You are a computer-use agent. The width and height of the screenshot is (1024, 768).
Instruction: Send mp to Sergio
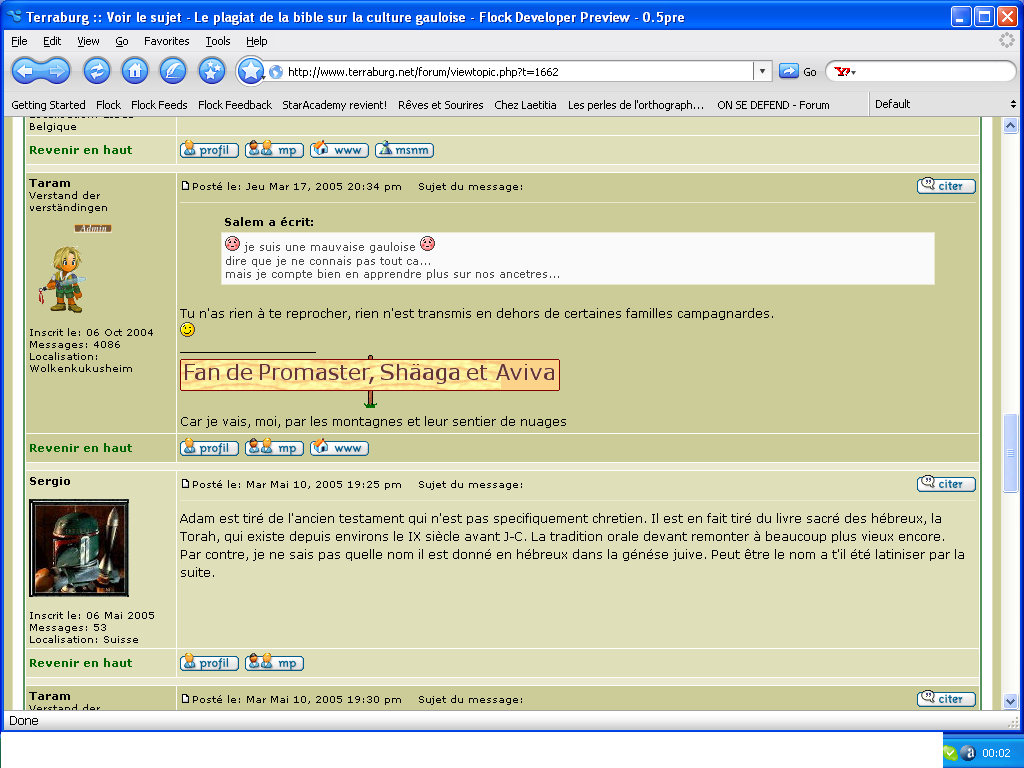(274, 663)
